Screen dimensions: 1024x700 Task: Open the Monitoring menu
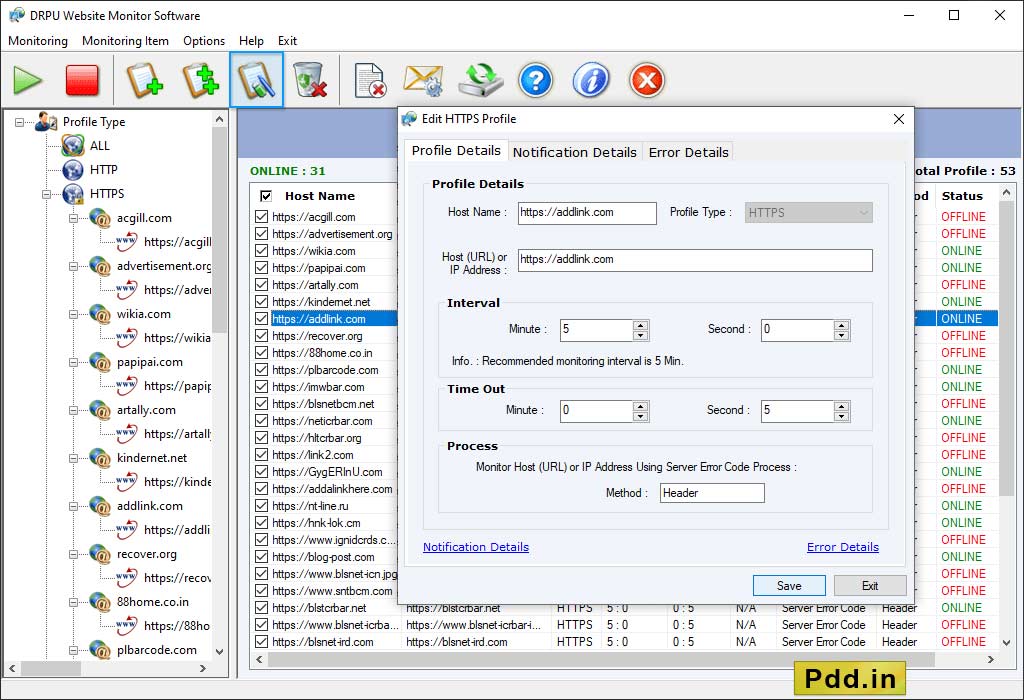point(38,40)
